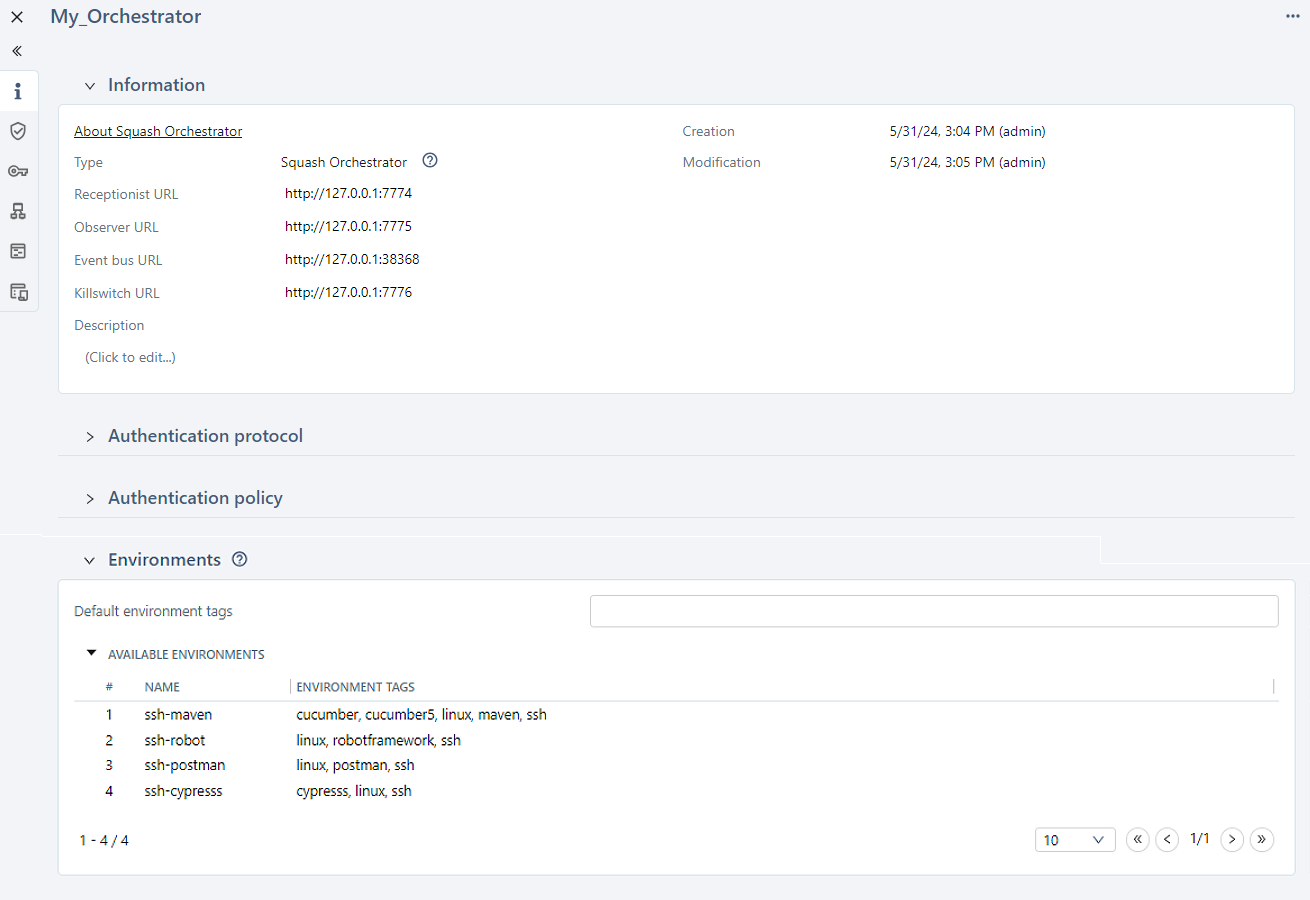Open the About Squash Orchestrator link
The width and height of the screenshot is (1310, 900).
(157, 130)
